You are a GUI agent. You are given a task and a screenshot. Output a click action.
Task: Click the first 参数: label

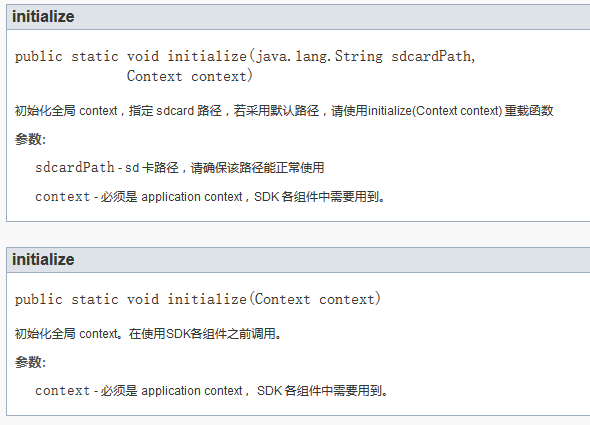click(30, 139)
